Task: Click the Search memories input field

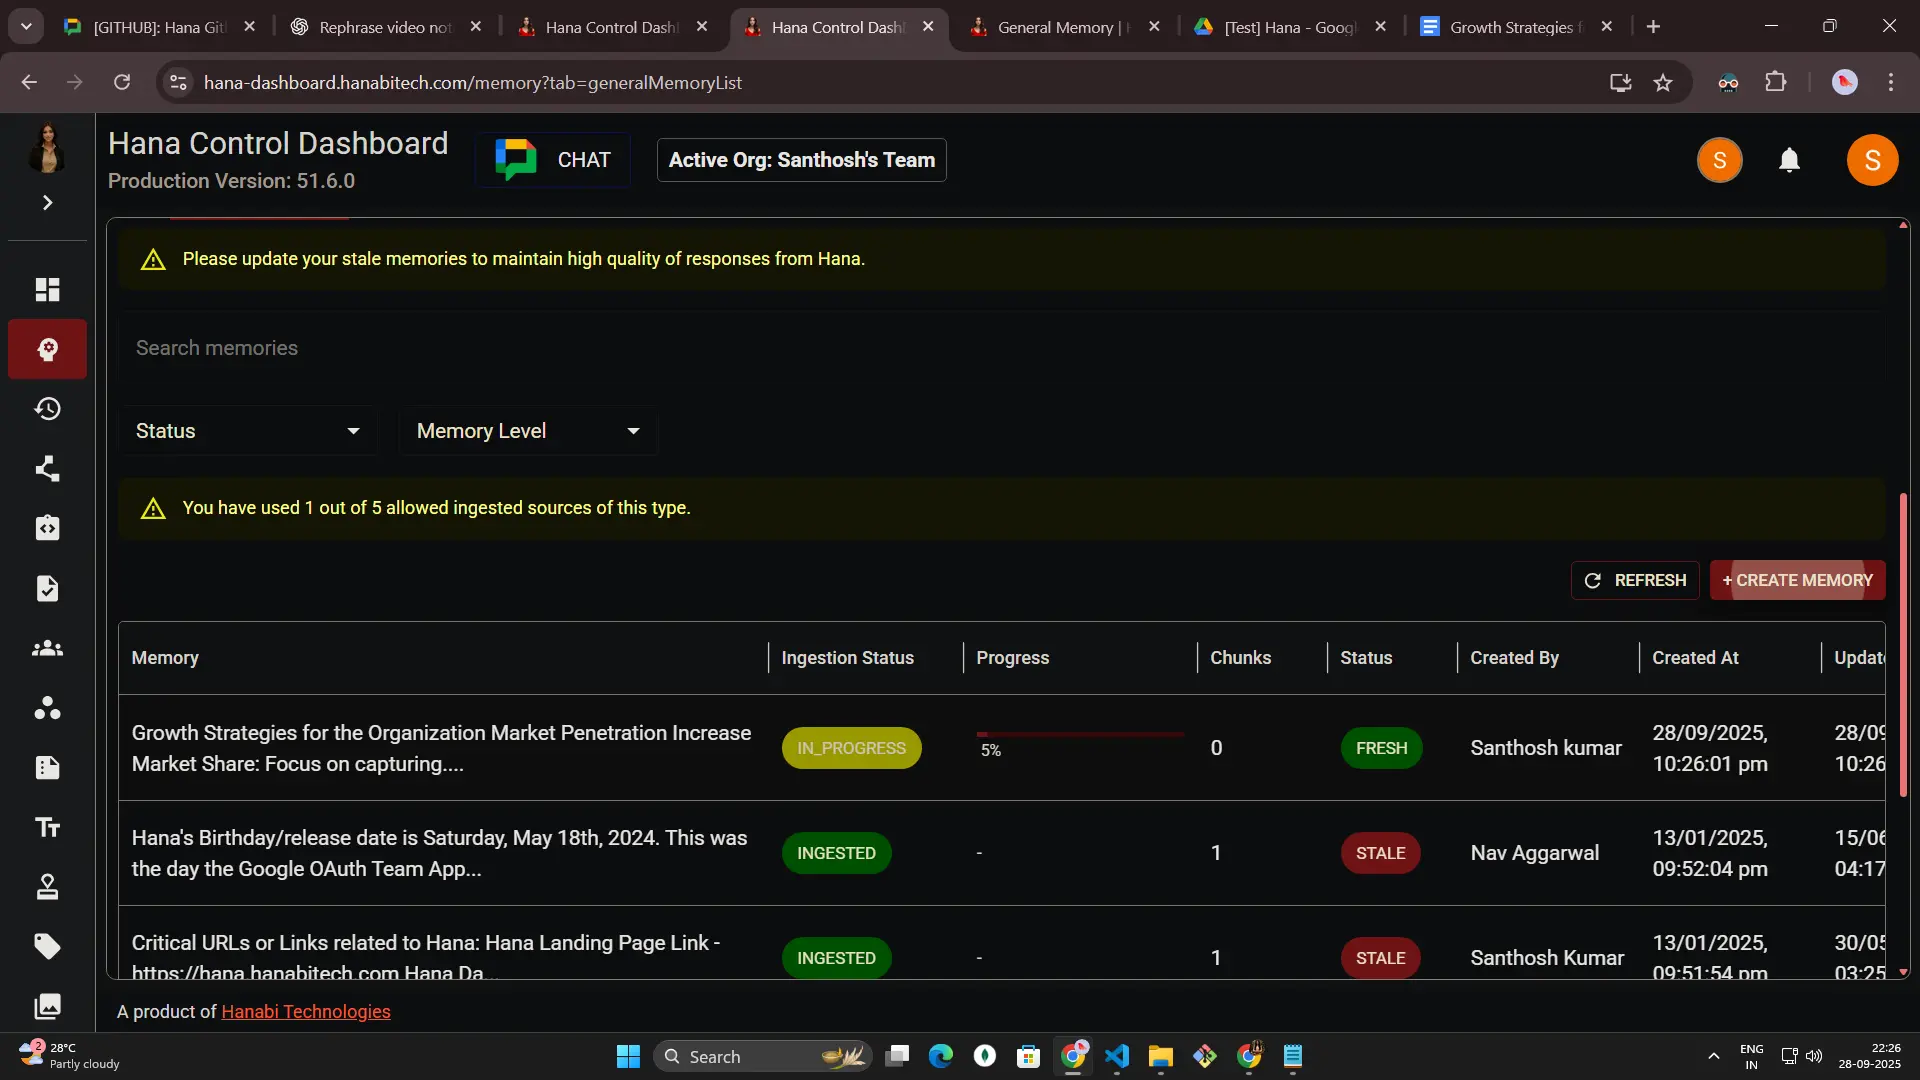Action: coord(1000,348)
